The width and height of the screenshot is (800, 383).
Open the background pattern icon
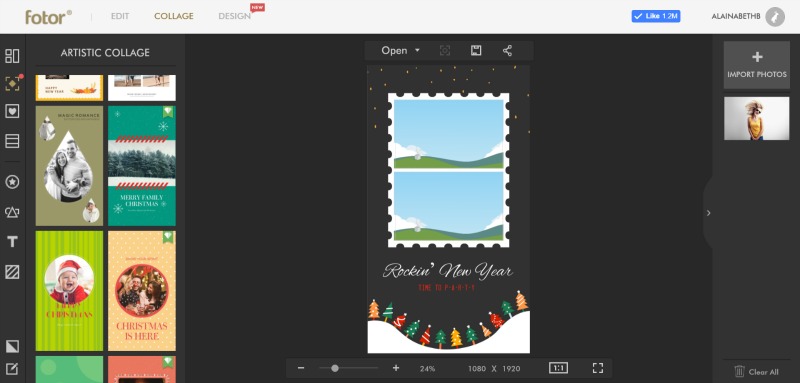pyautogui.click(x=12, y=272)
